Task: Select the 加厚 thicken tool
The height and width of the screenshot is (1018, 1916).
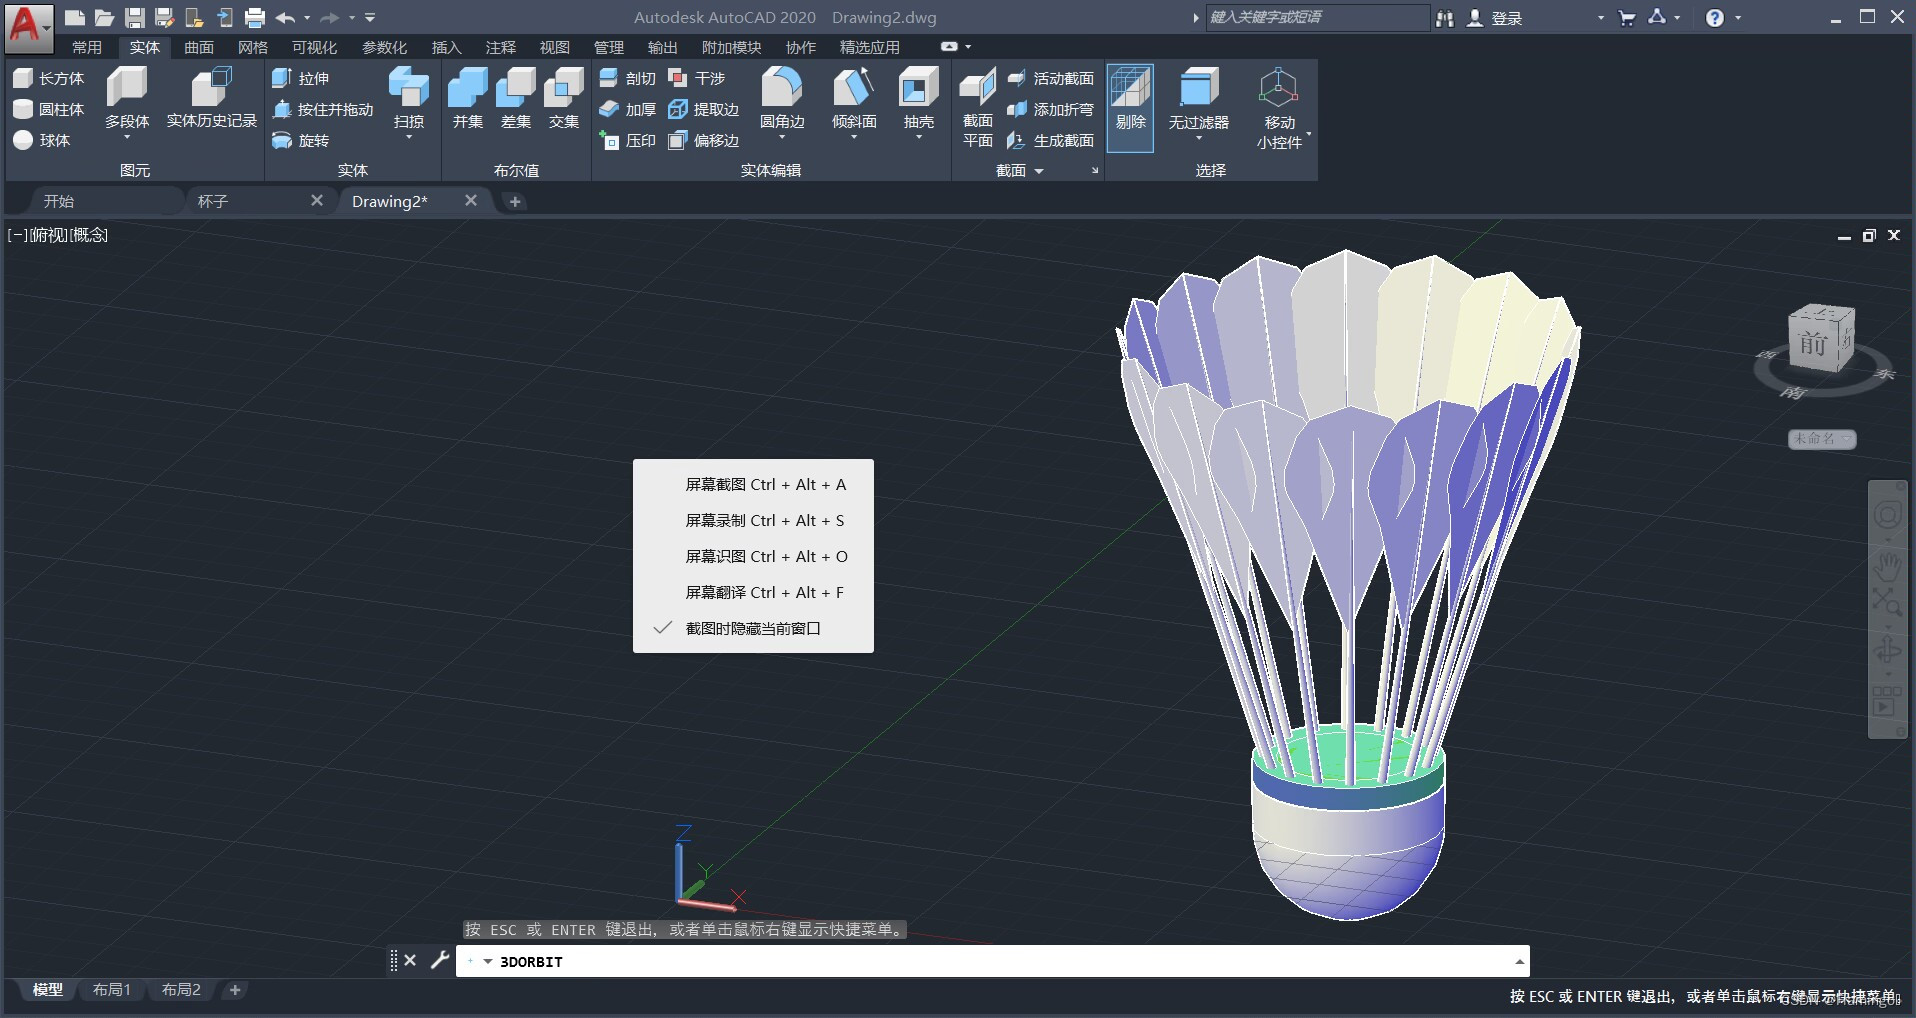Action: click(628, 109)
